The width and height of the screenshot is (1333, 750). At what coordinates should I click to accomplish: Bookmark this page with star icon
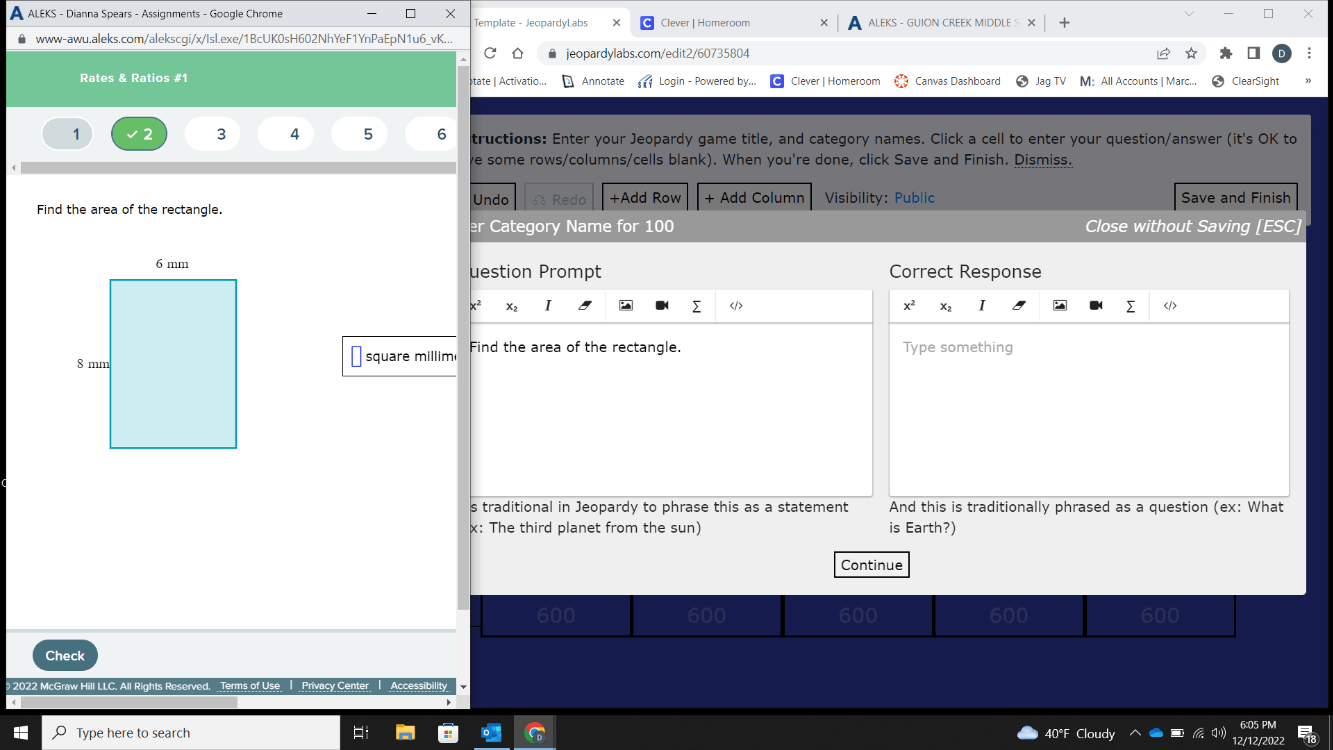tap(1191, 53)
